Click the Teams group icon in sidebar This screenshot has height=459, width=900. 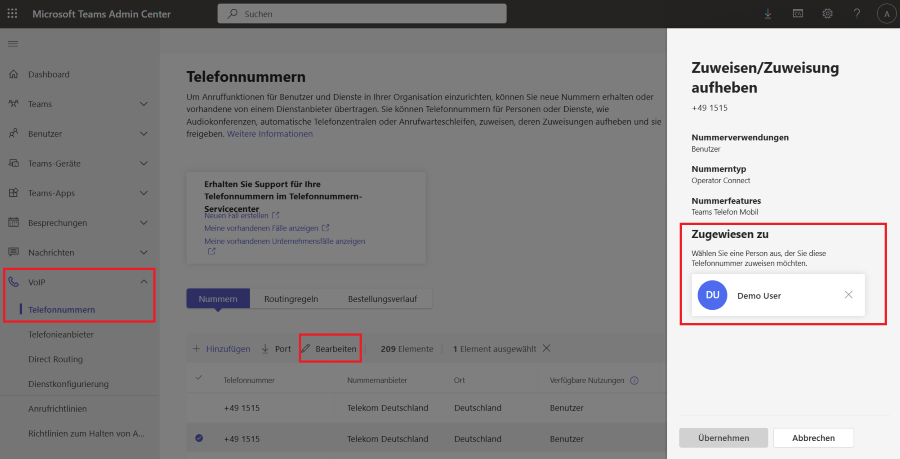[x=14, y=104]
